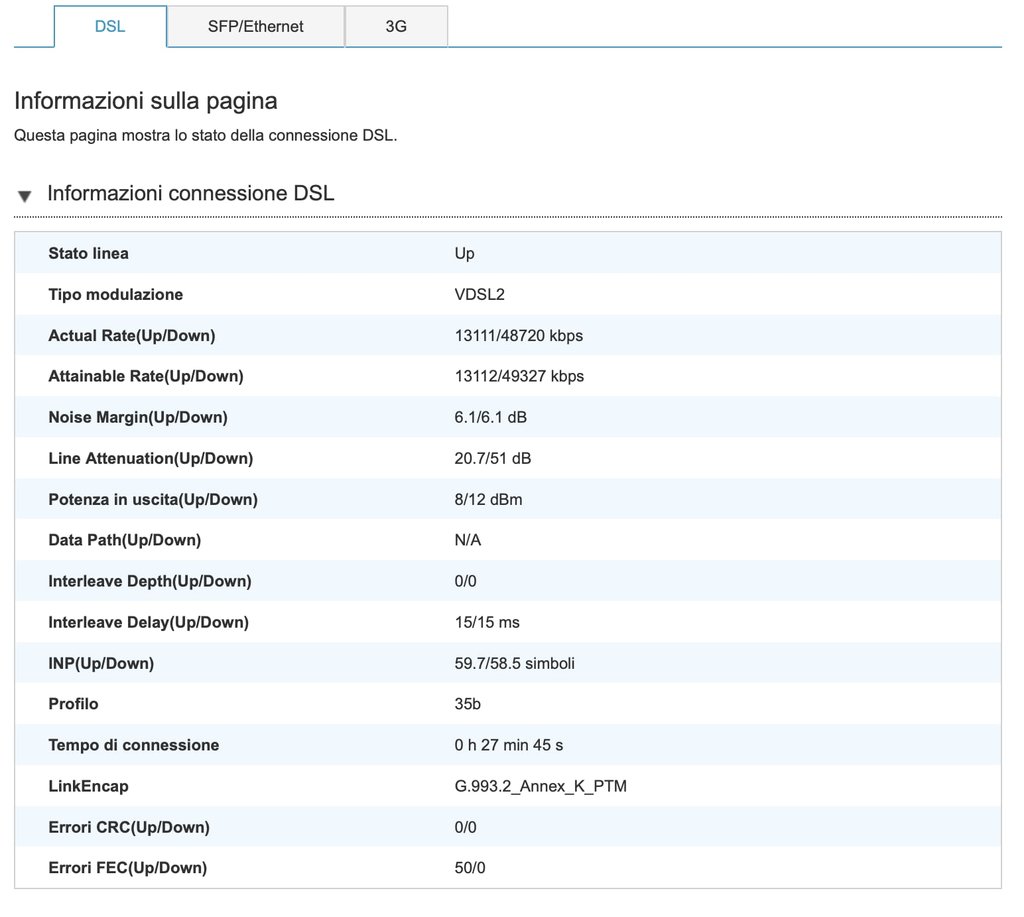Open the 3G tab
Viewport: 1024px width, 917px height.
tap(396, 26)
